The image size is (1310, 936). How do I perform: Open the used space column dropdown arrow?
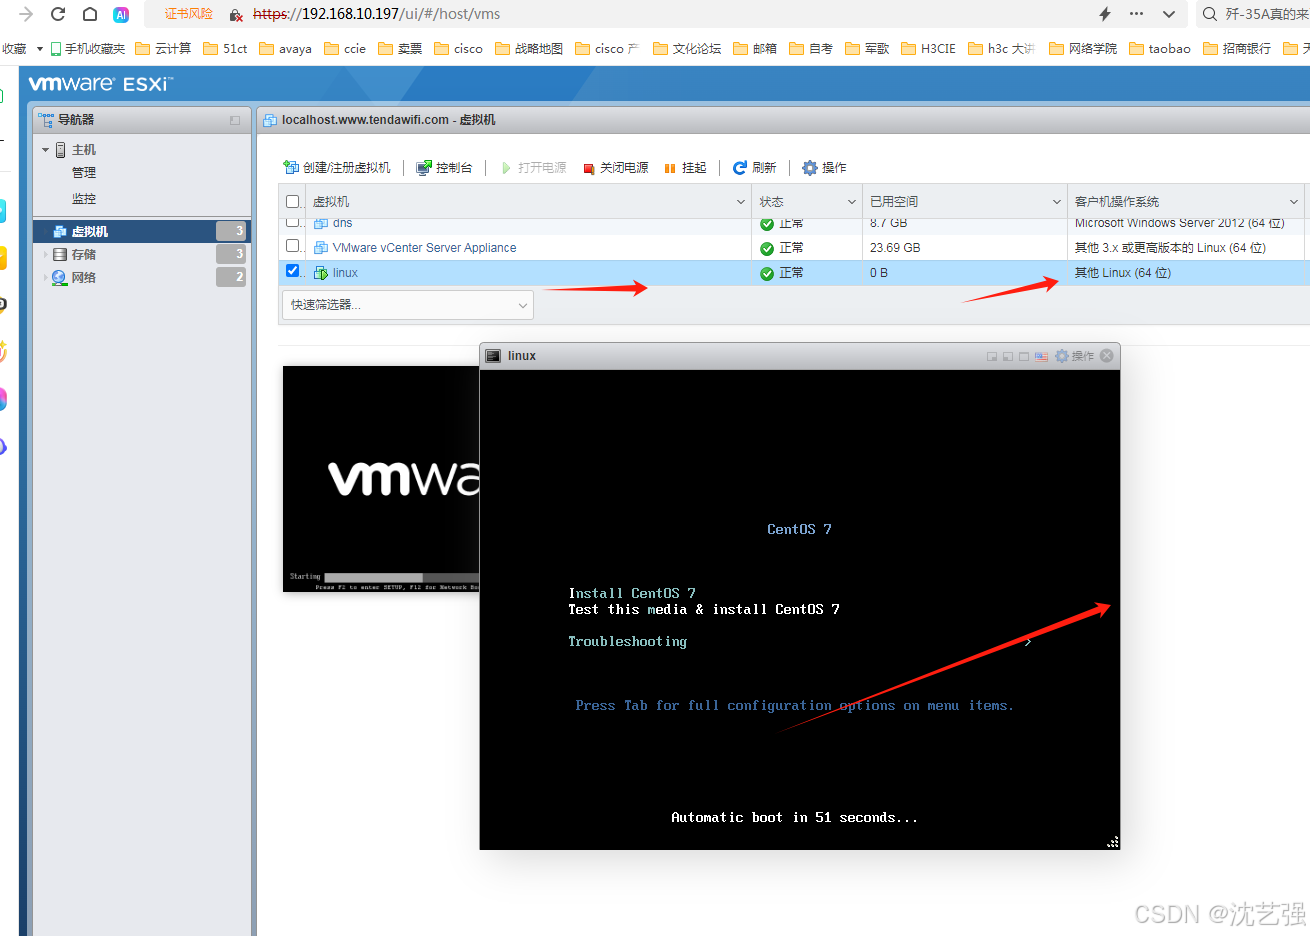(x=1057, y=202)
